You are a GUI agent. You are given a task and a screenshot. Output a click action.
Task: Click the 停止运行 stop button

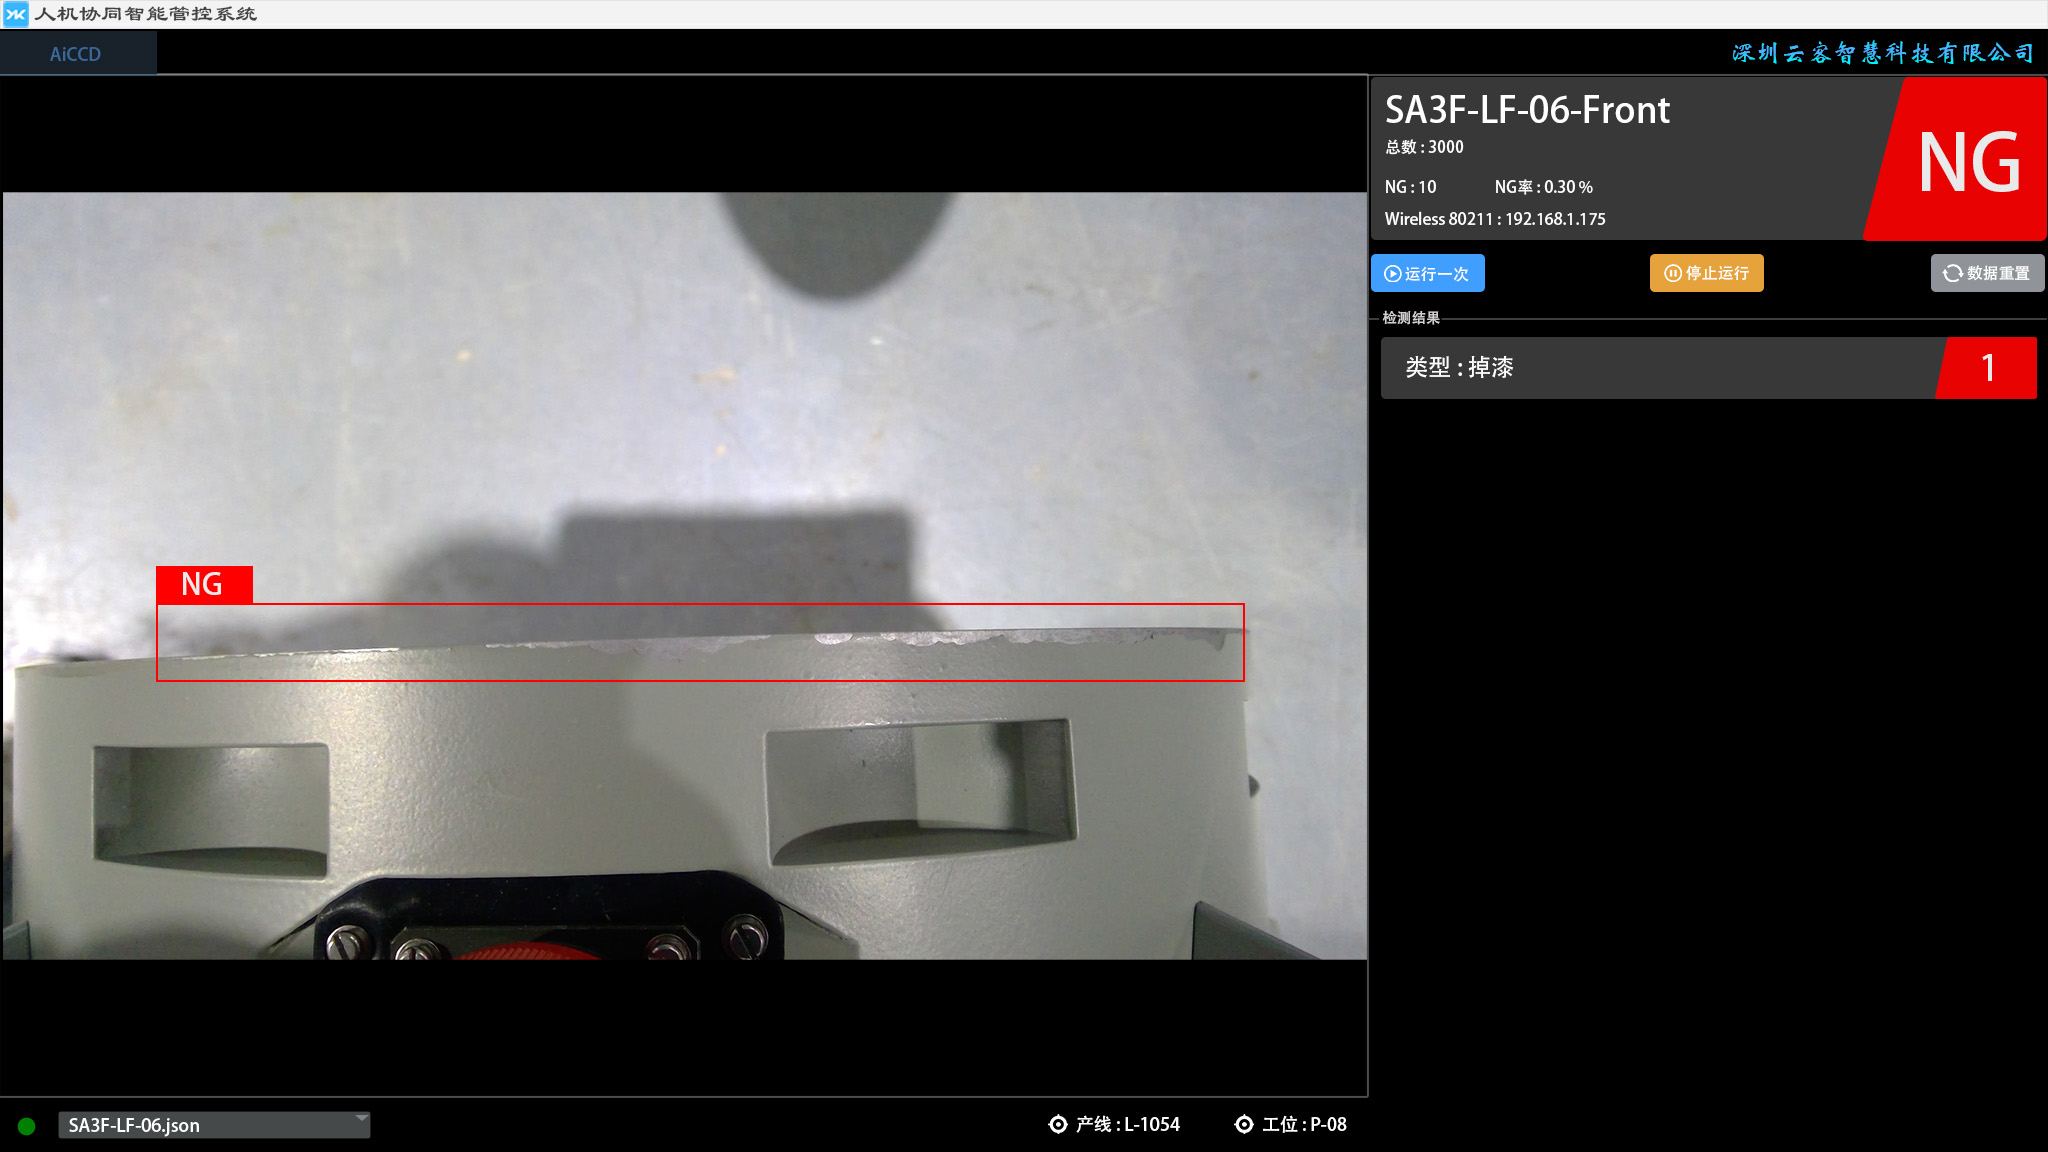(1706, 273)
